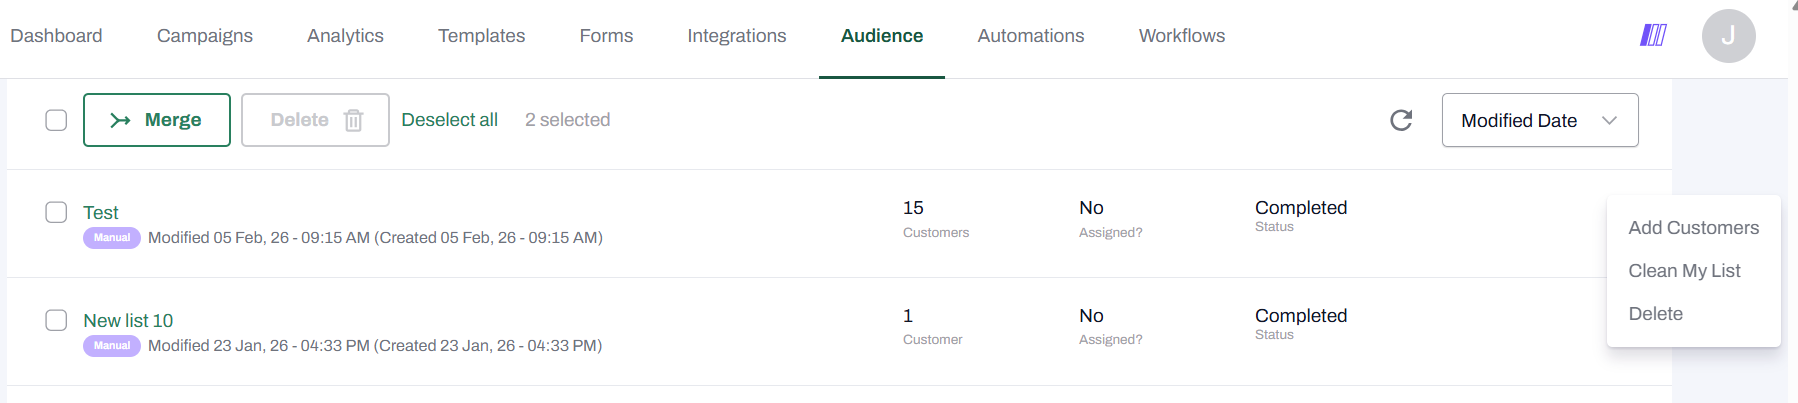Click the Manual tag under Test

tap(112, 238)
